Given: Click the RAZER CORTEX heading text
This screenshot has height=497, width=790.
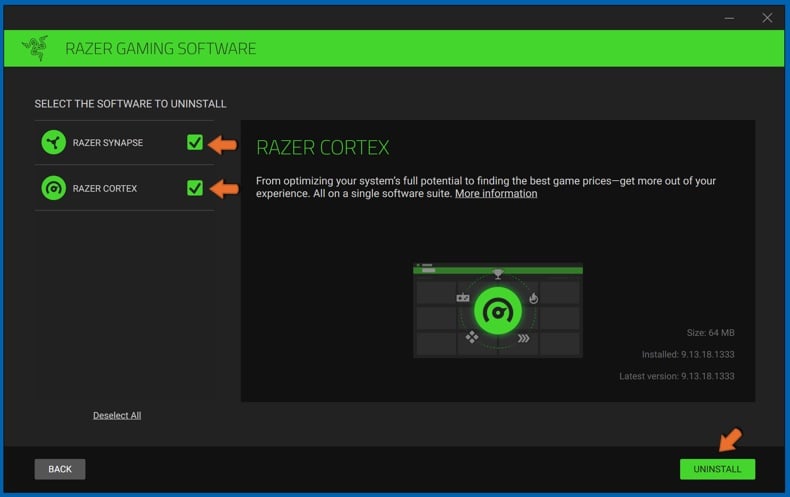Looking at the screenshot, I should 322,148.
